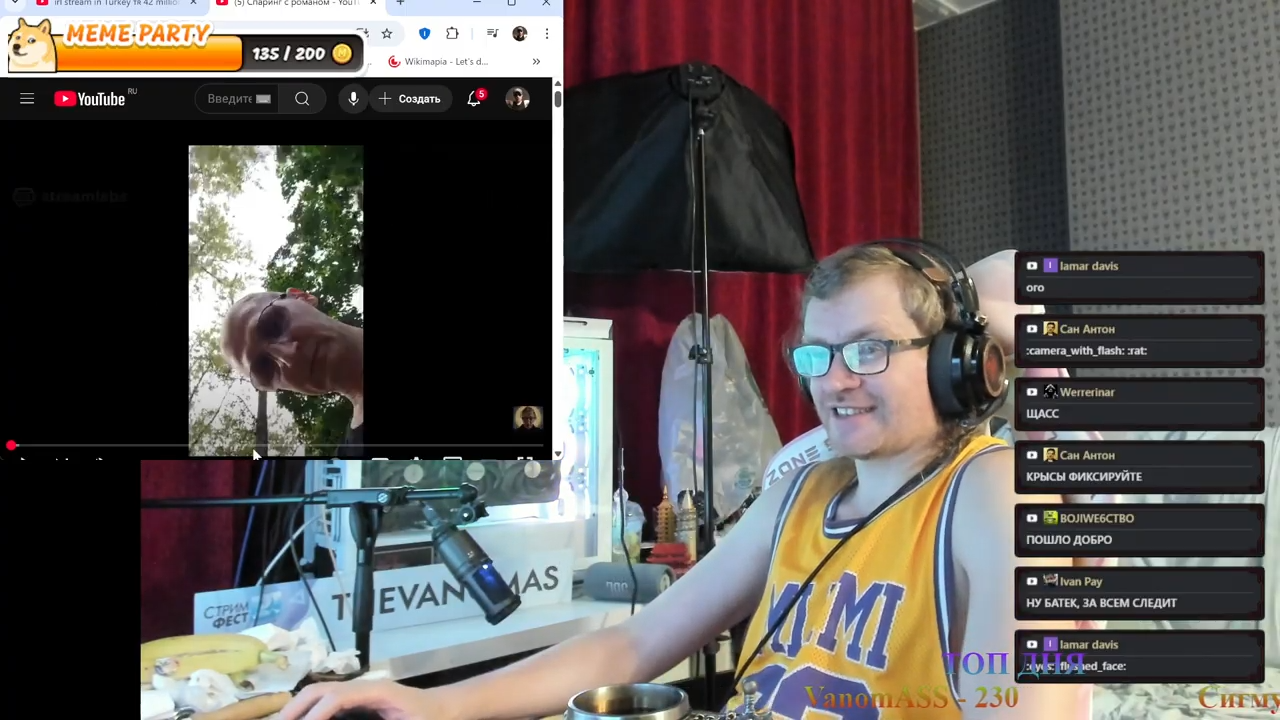Image resolution: width=1280 pixels, height=720 pixels.
Task: Click the page vertical scrollbar thumb
Action: coord(557,99)
